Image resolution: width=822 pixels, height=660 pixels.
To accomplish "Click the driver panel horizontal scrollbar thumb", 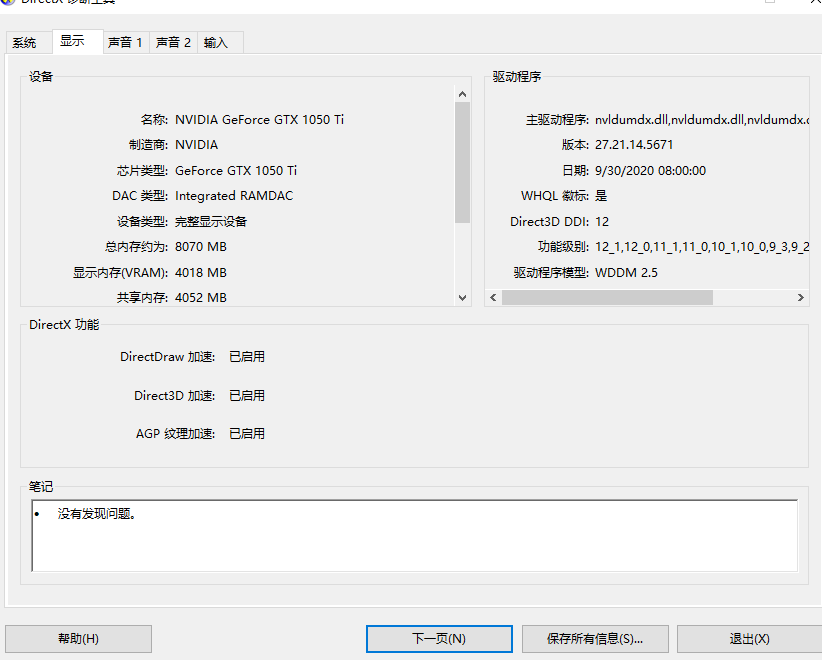I will [x=607, y=297].
